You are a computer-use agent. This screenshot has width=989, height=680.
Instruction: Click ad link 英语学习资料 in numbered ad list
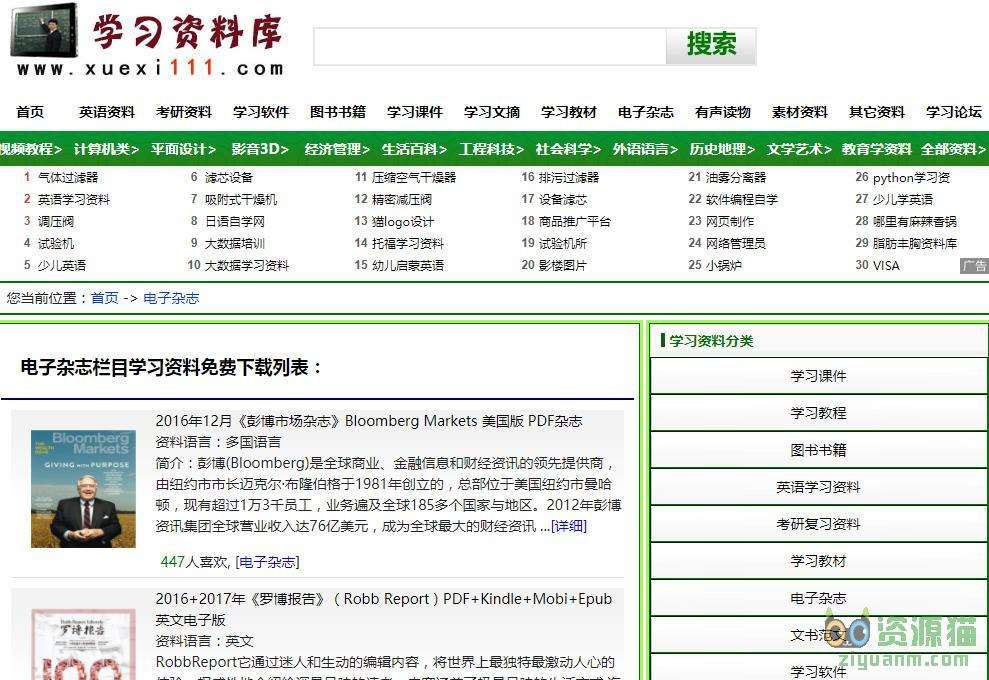pos(74,200)
